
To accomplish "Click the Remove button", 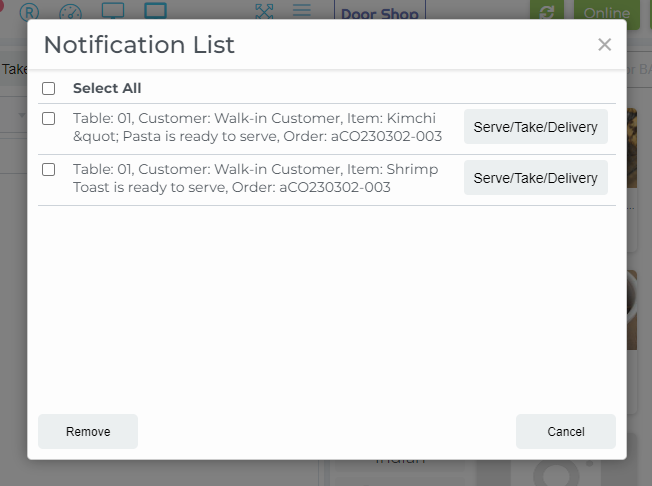I will click(88, 432).
